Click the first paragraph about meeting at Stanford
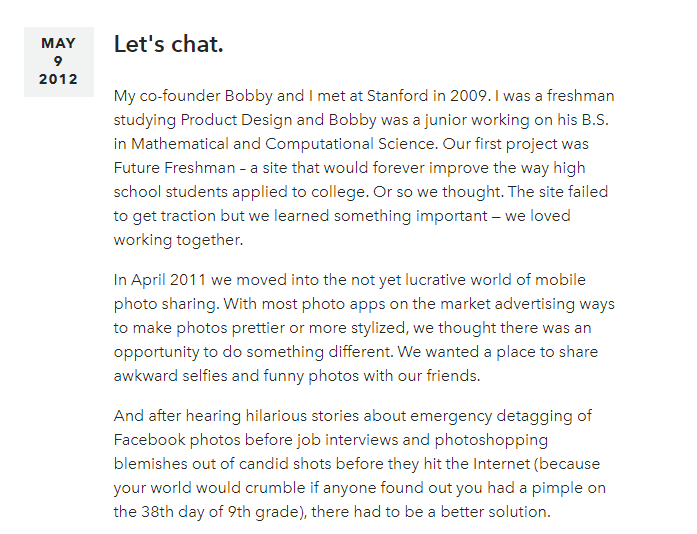Viewport: 697px width, 534px height. 364,168
